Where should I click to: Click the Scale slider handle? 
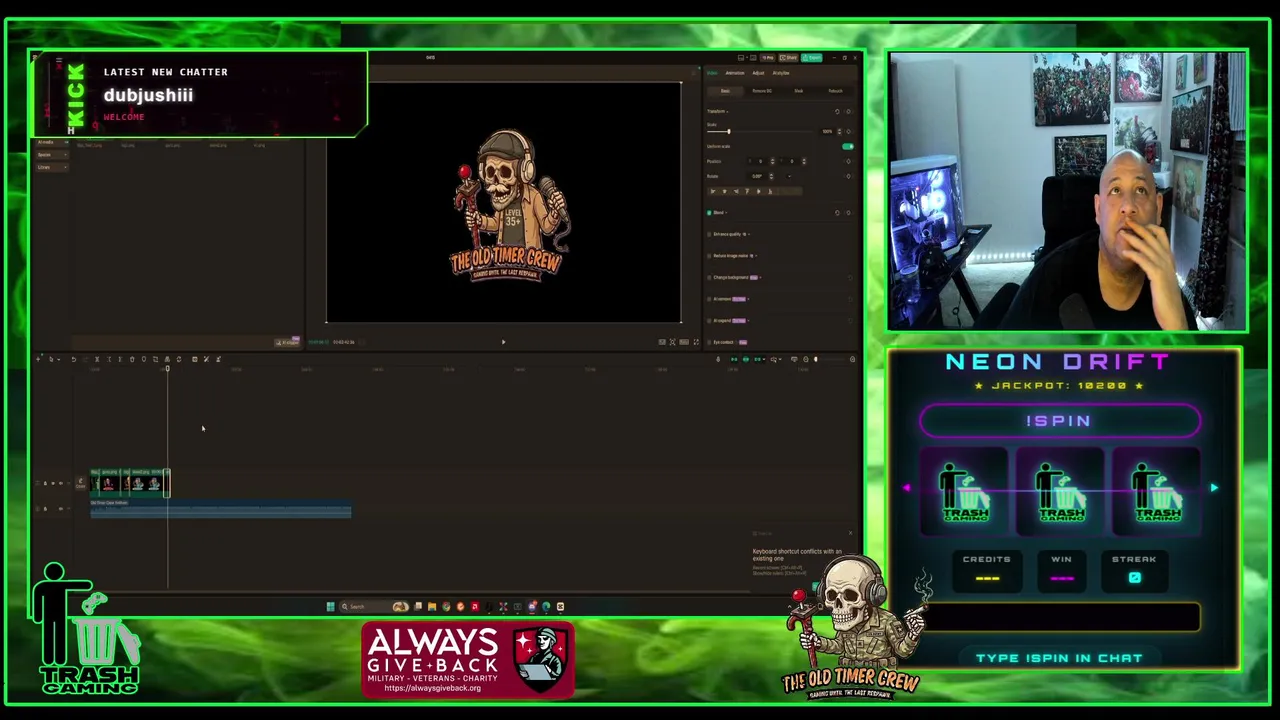tap(729, 131)
